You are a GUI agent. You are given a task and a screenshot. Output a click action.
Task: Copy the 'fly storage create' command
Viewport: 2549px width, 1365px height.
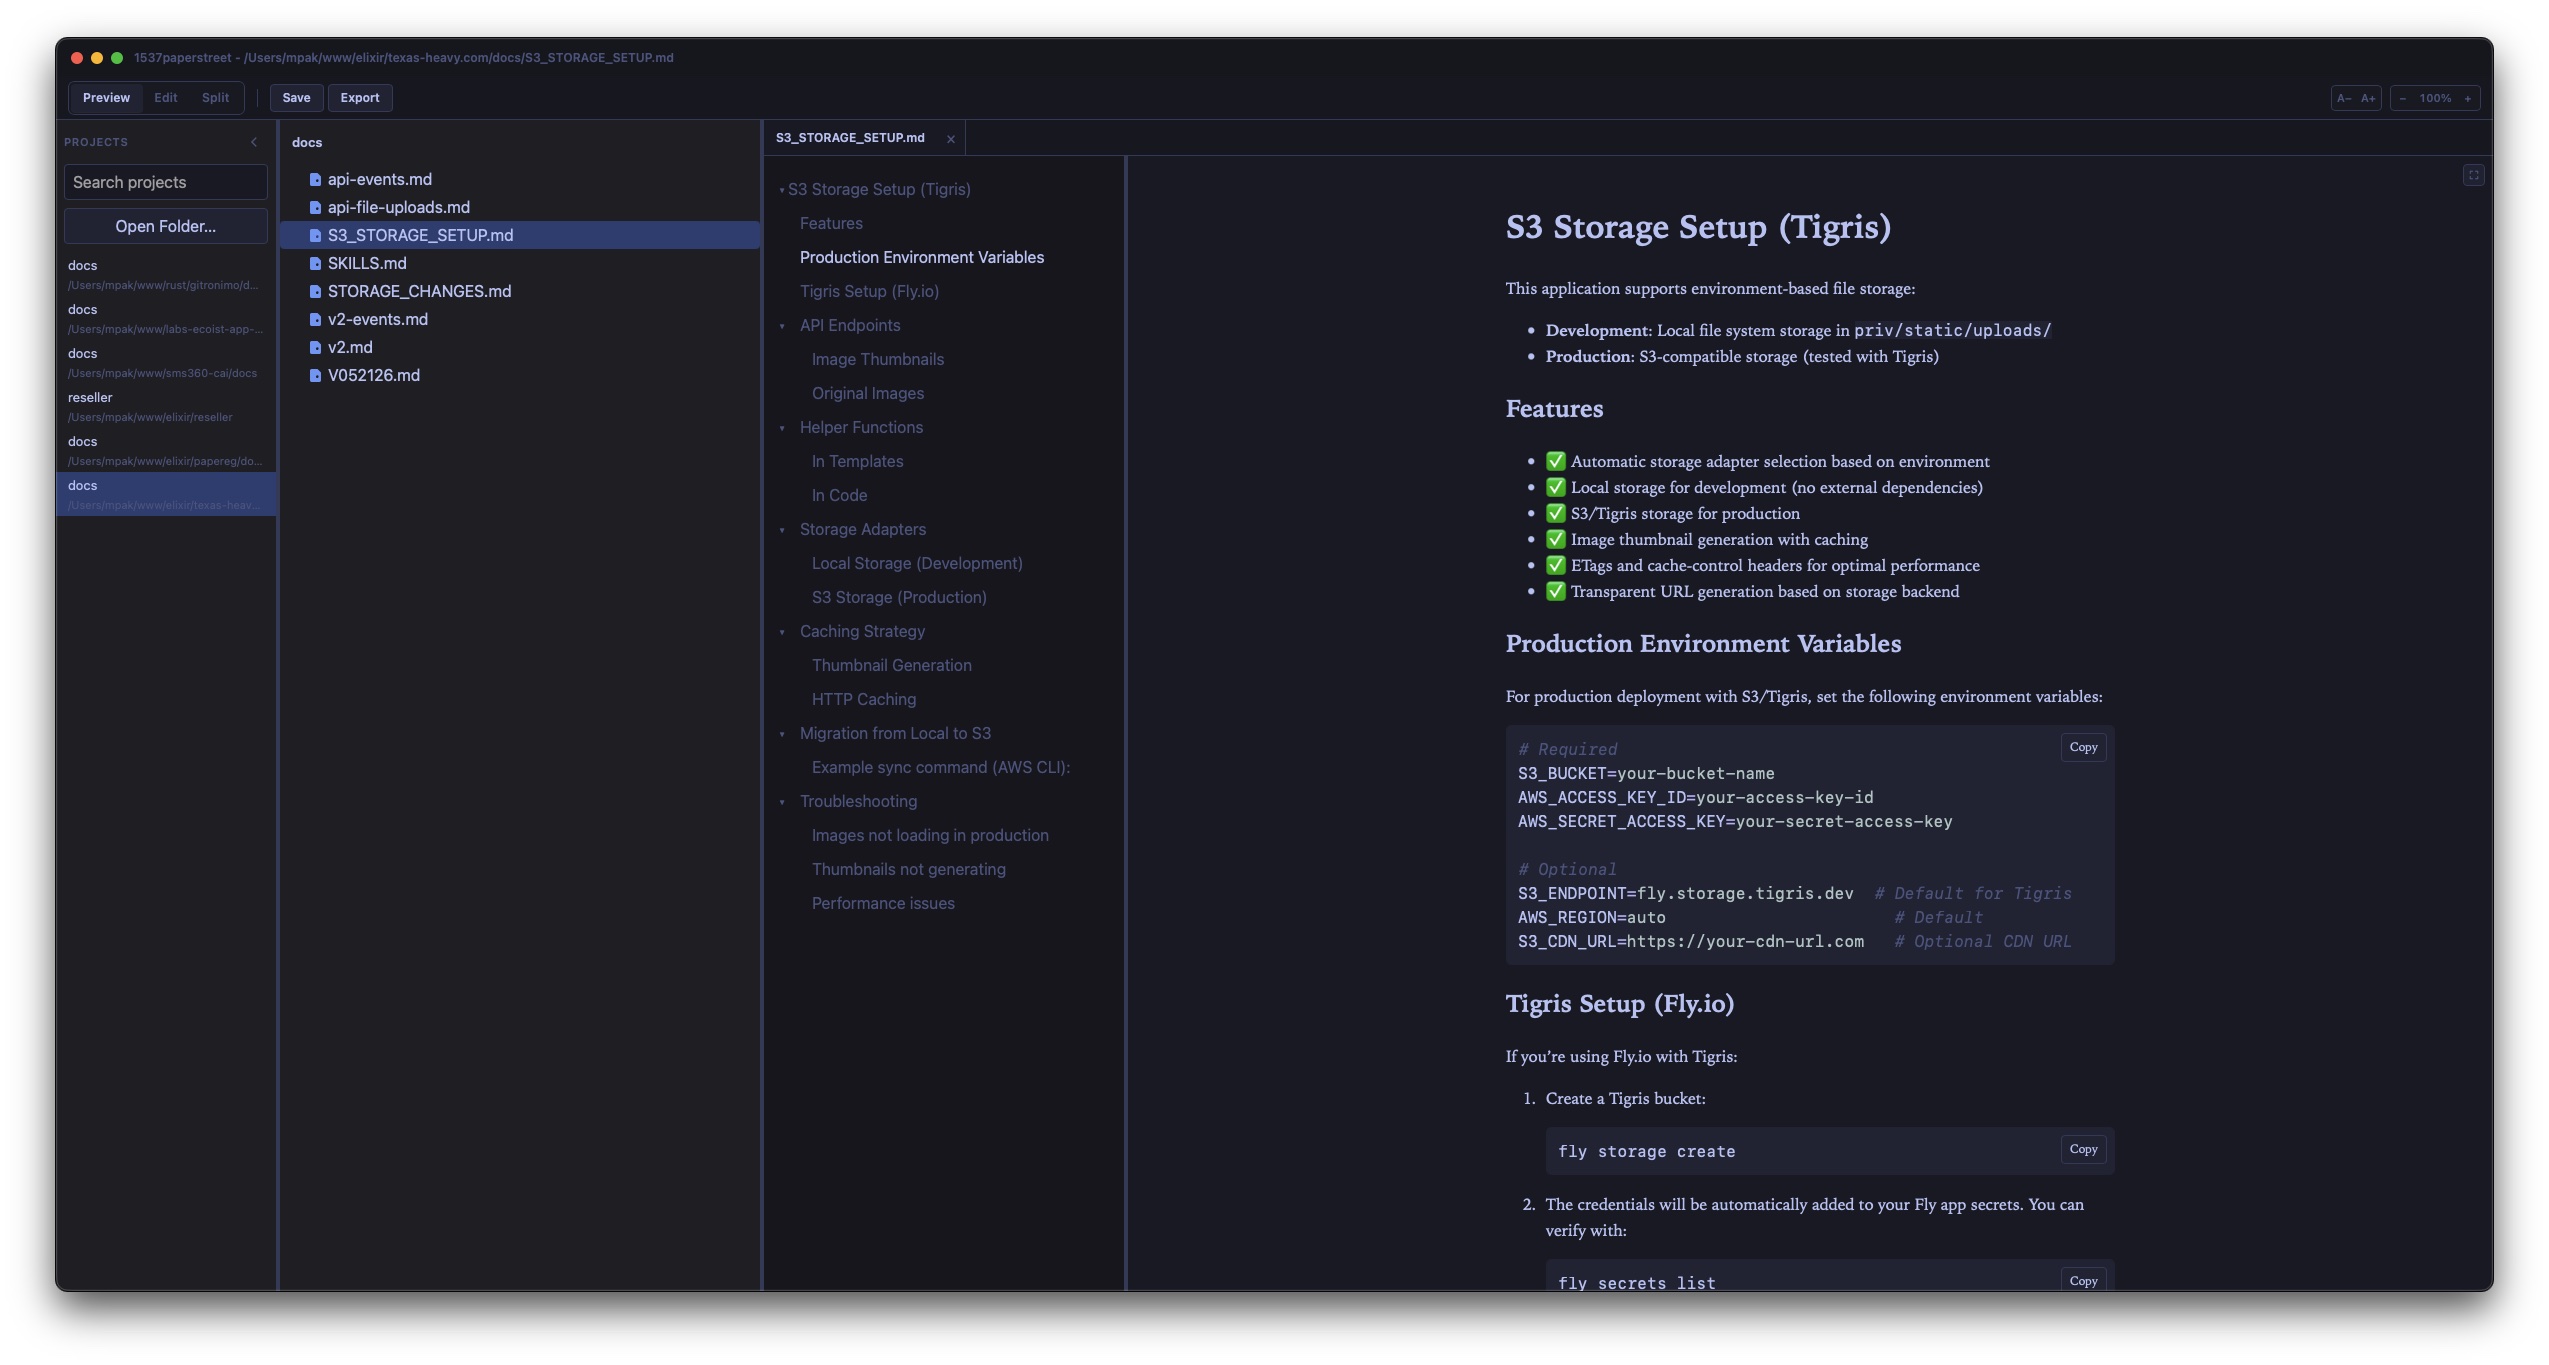(x=2083, y=1150)
